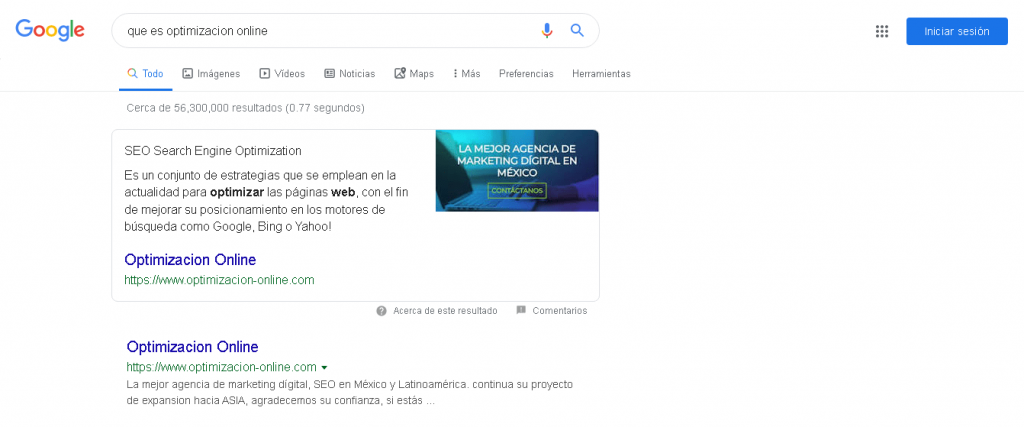
Task: Open Herramientas search tools
Action: (601, 74)
